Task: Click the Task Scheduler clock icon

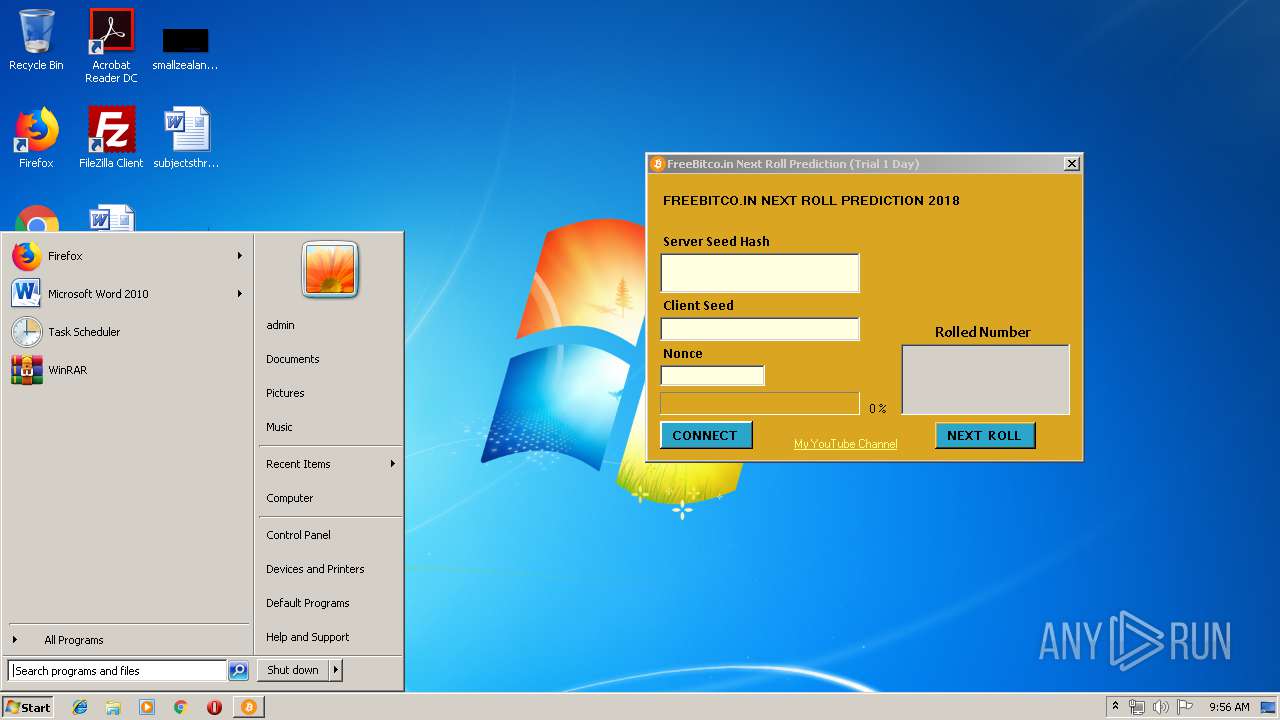Action: (x=27, y=332)
